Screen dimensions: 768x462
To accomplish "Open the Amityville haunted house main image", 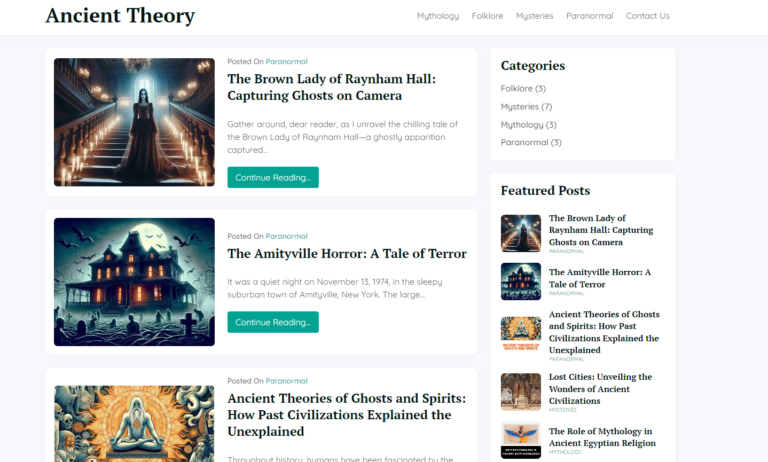I will (134, 282).
